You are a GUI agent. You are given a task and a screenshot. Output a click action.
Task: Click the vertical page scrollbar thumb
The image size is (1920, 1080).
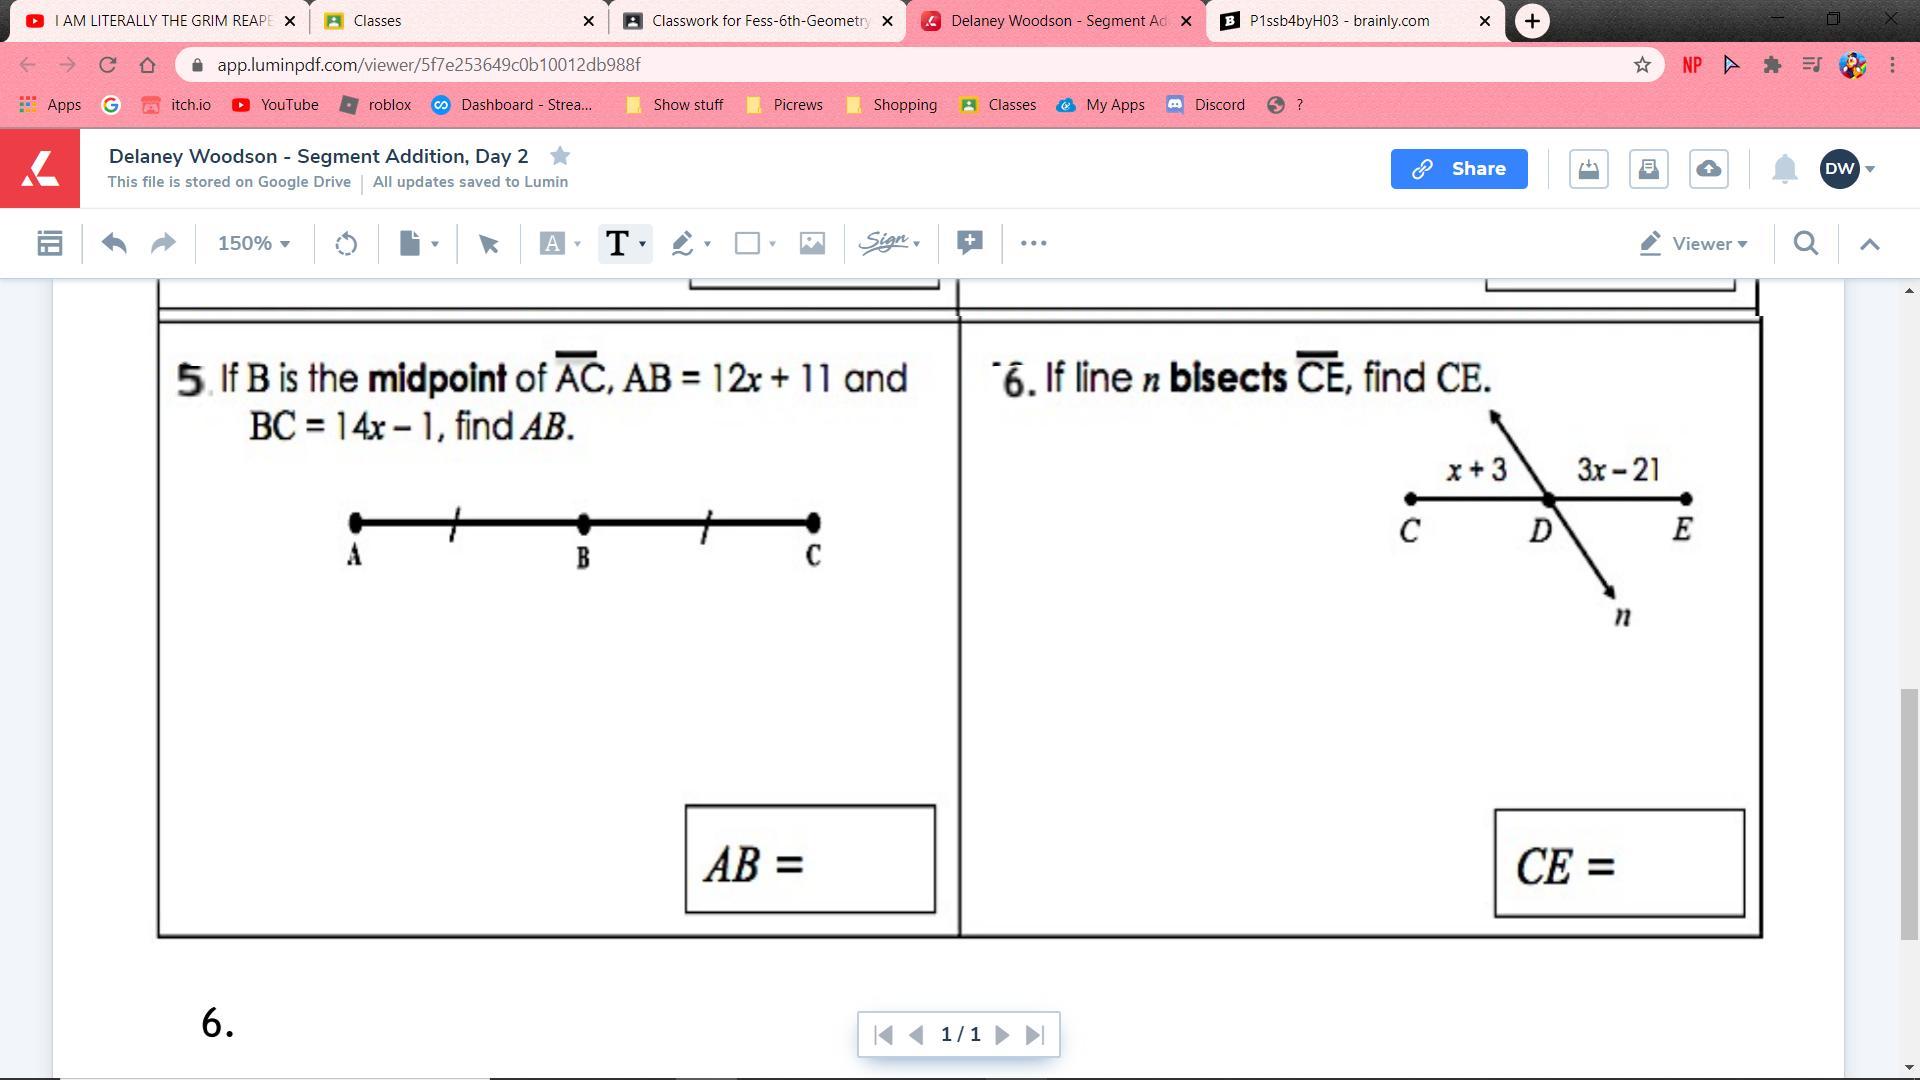(x=1909, y=812)
